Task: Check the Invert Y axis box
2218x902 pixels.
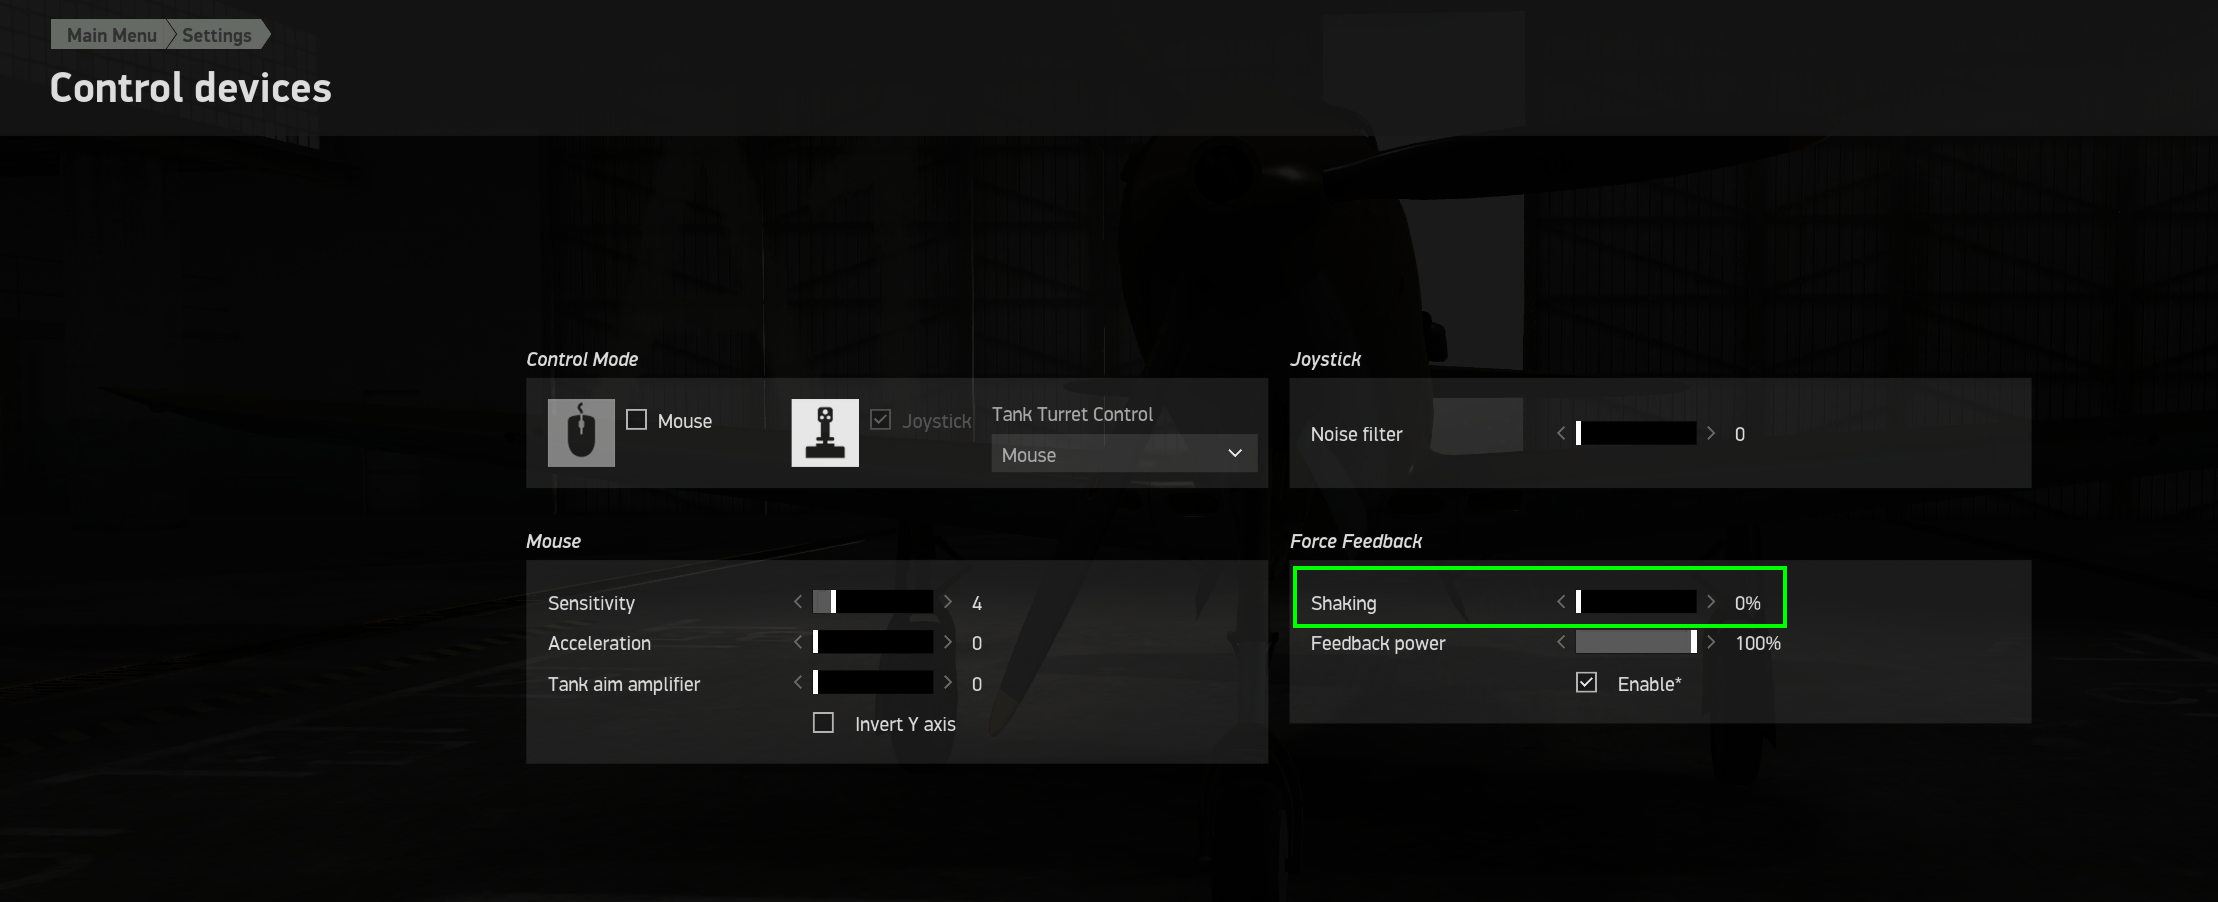Action: tap(824, 723)
